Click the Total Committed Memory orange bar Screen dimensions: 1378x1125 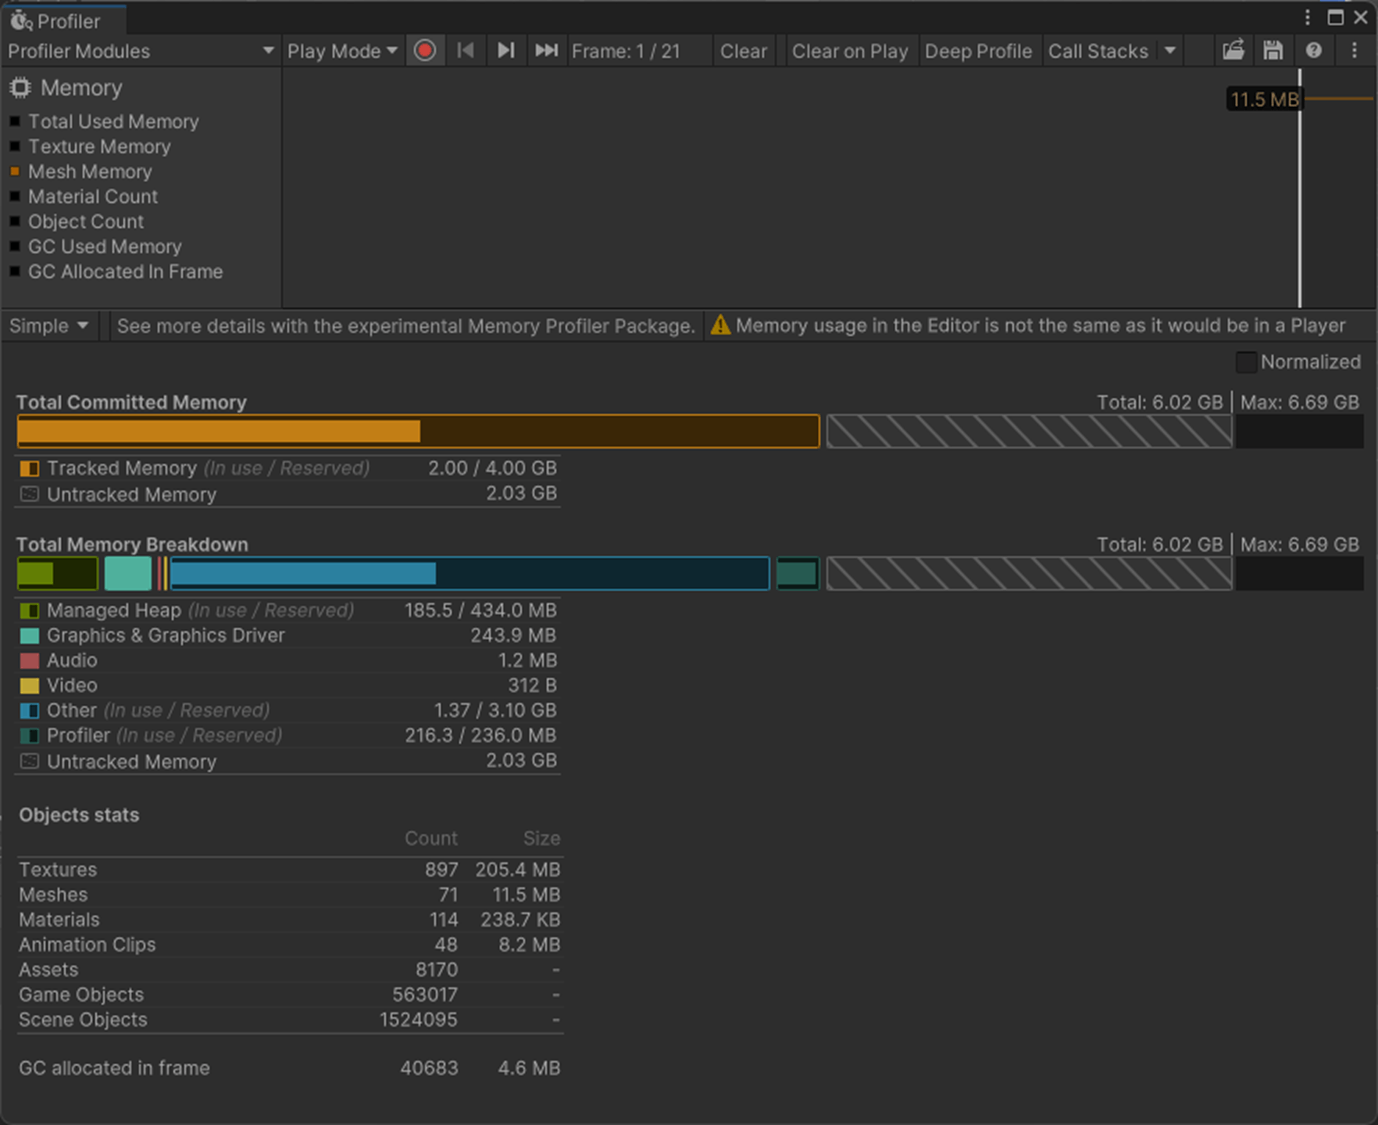tap(418, 431)
